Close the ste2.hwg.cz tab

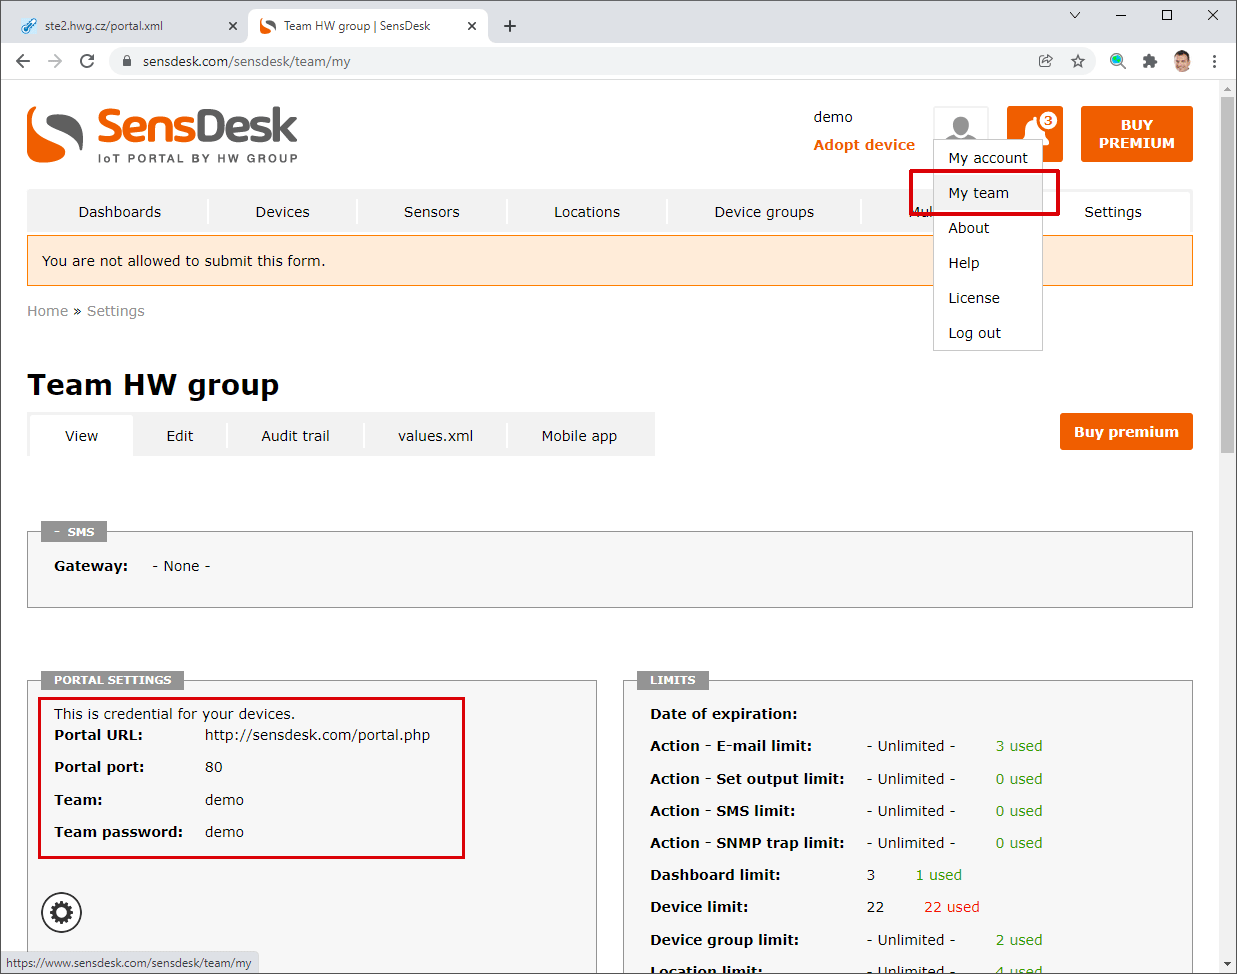(233, 26)
